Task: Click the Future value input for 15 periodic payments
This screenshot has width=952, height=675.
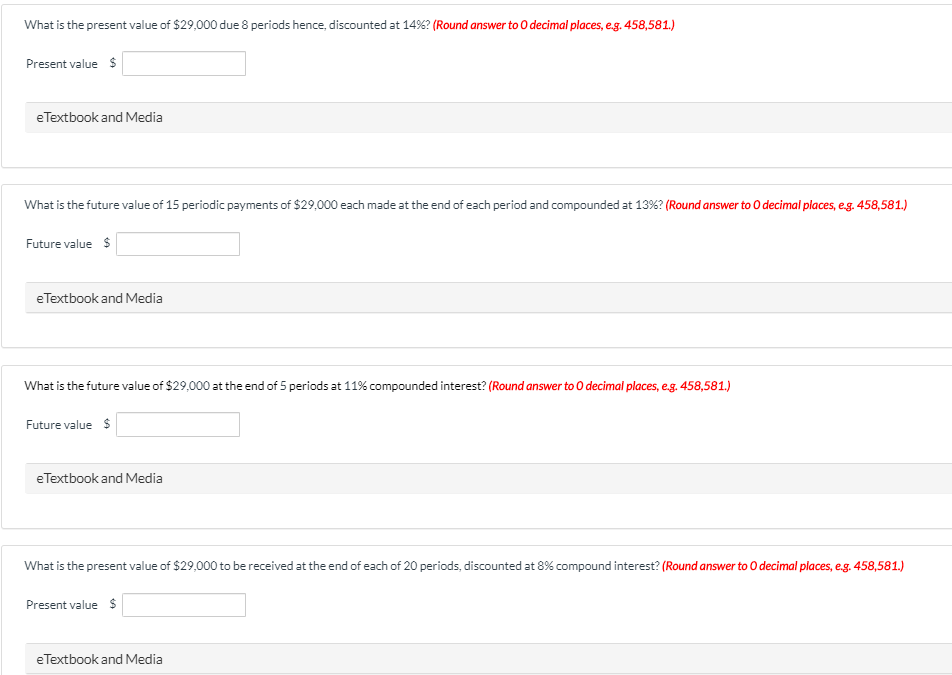Action: 178,244
